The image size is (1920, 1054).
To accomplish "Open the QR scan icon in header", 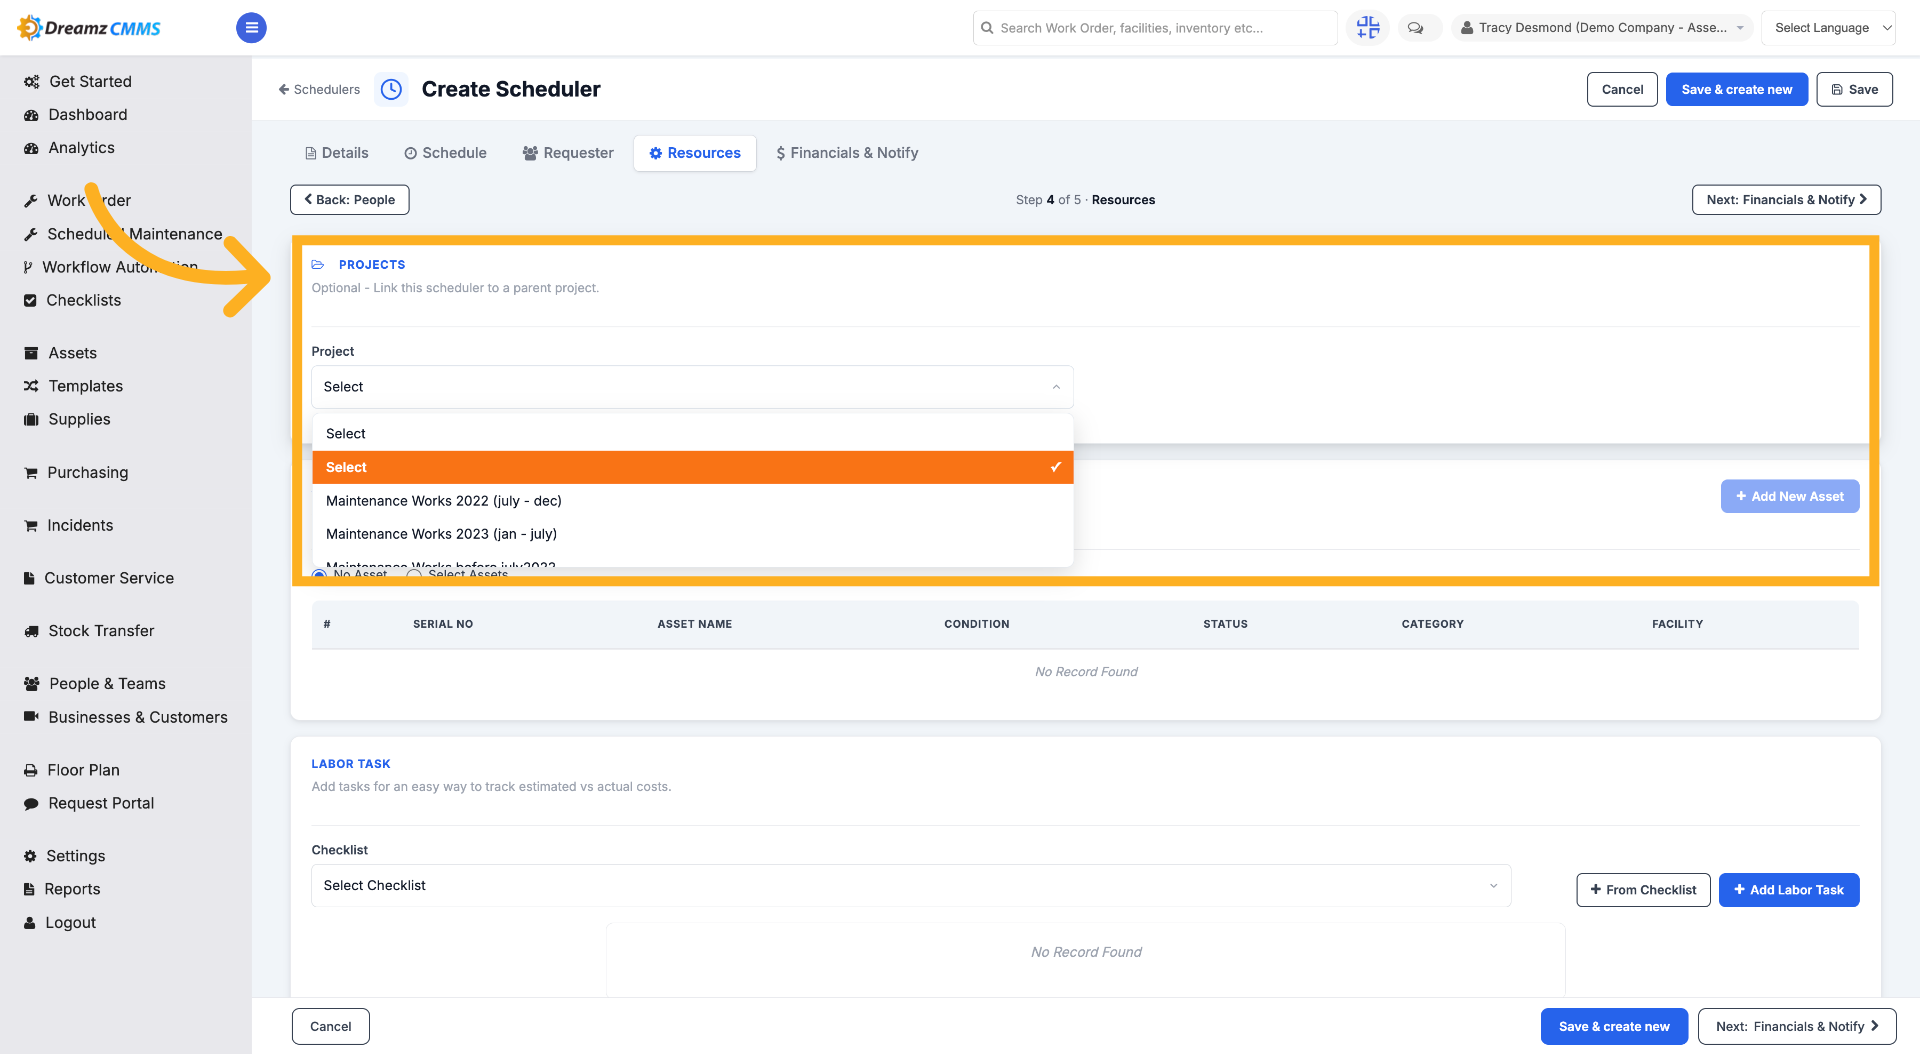I will (x=1367, y=28).
